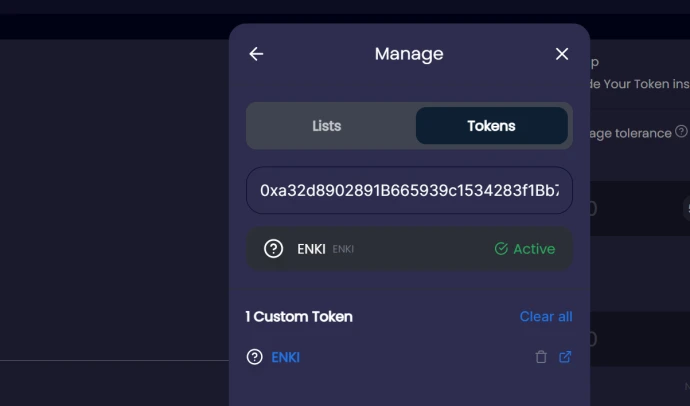Click the upper amount field behind the dialog
Image resolution: width=690 pixels, height=406 pixels.
click(640, 208)
